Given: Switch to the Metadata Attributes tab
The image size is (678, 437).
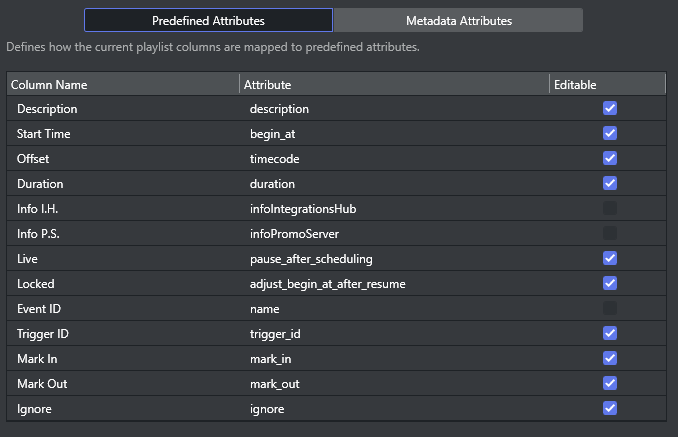Looking at the screenshot, I should (458, 20).
